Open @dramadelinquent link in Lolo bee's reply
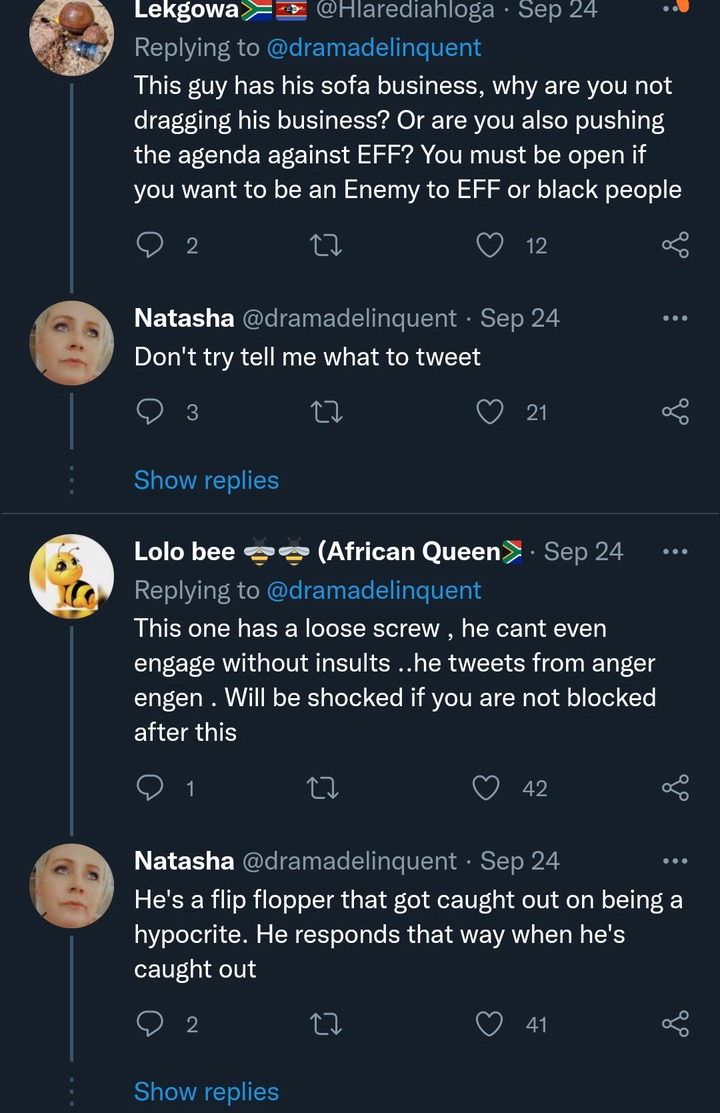 (373, 591)
